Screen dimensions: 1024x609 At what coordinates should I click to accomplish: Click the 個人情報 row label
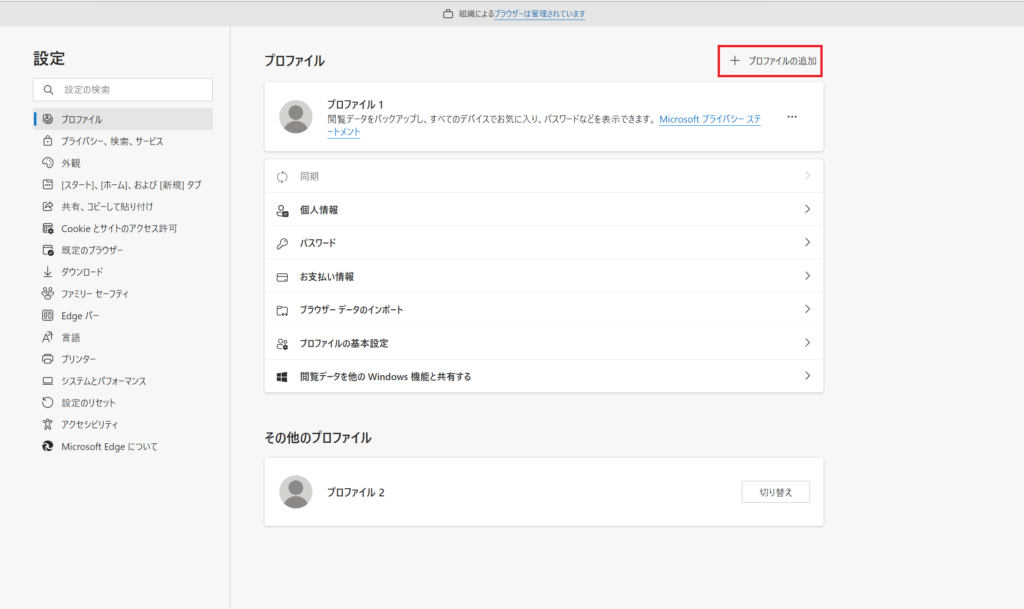(x=319, y=210)
